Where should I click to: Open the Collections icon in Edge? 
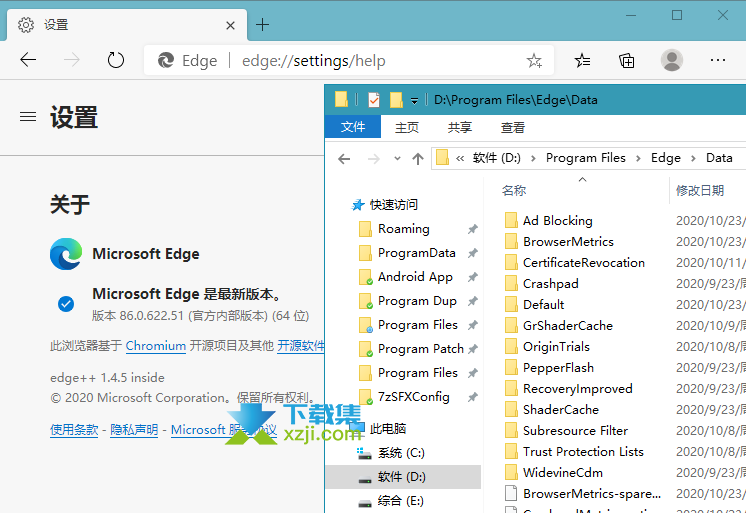627,60
